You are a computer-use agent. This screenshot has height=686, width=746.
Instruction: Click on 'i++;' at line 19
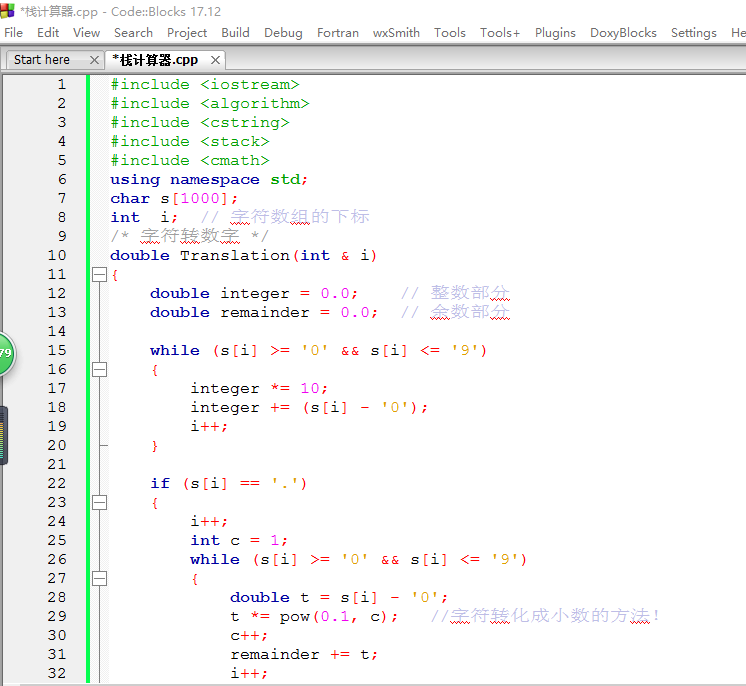209,427
